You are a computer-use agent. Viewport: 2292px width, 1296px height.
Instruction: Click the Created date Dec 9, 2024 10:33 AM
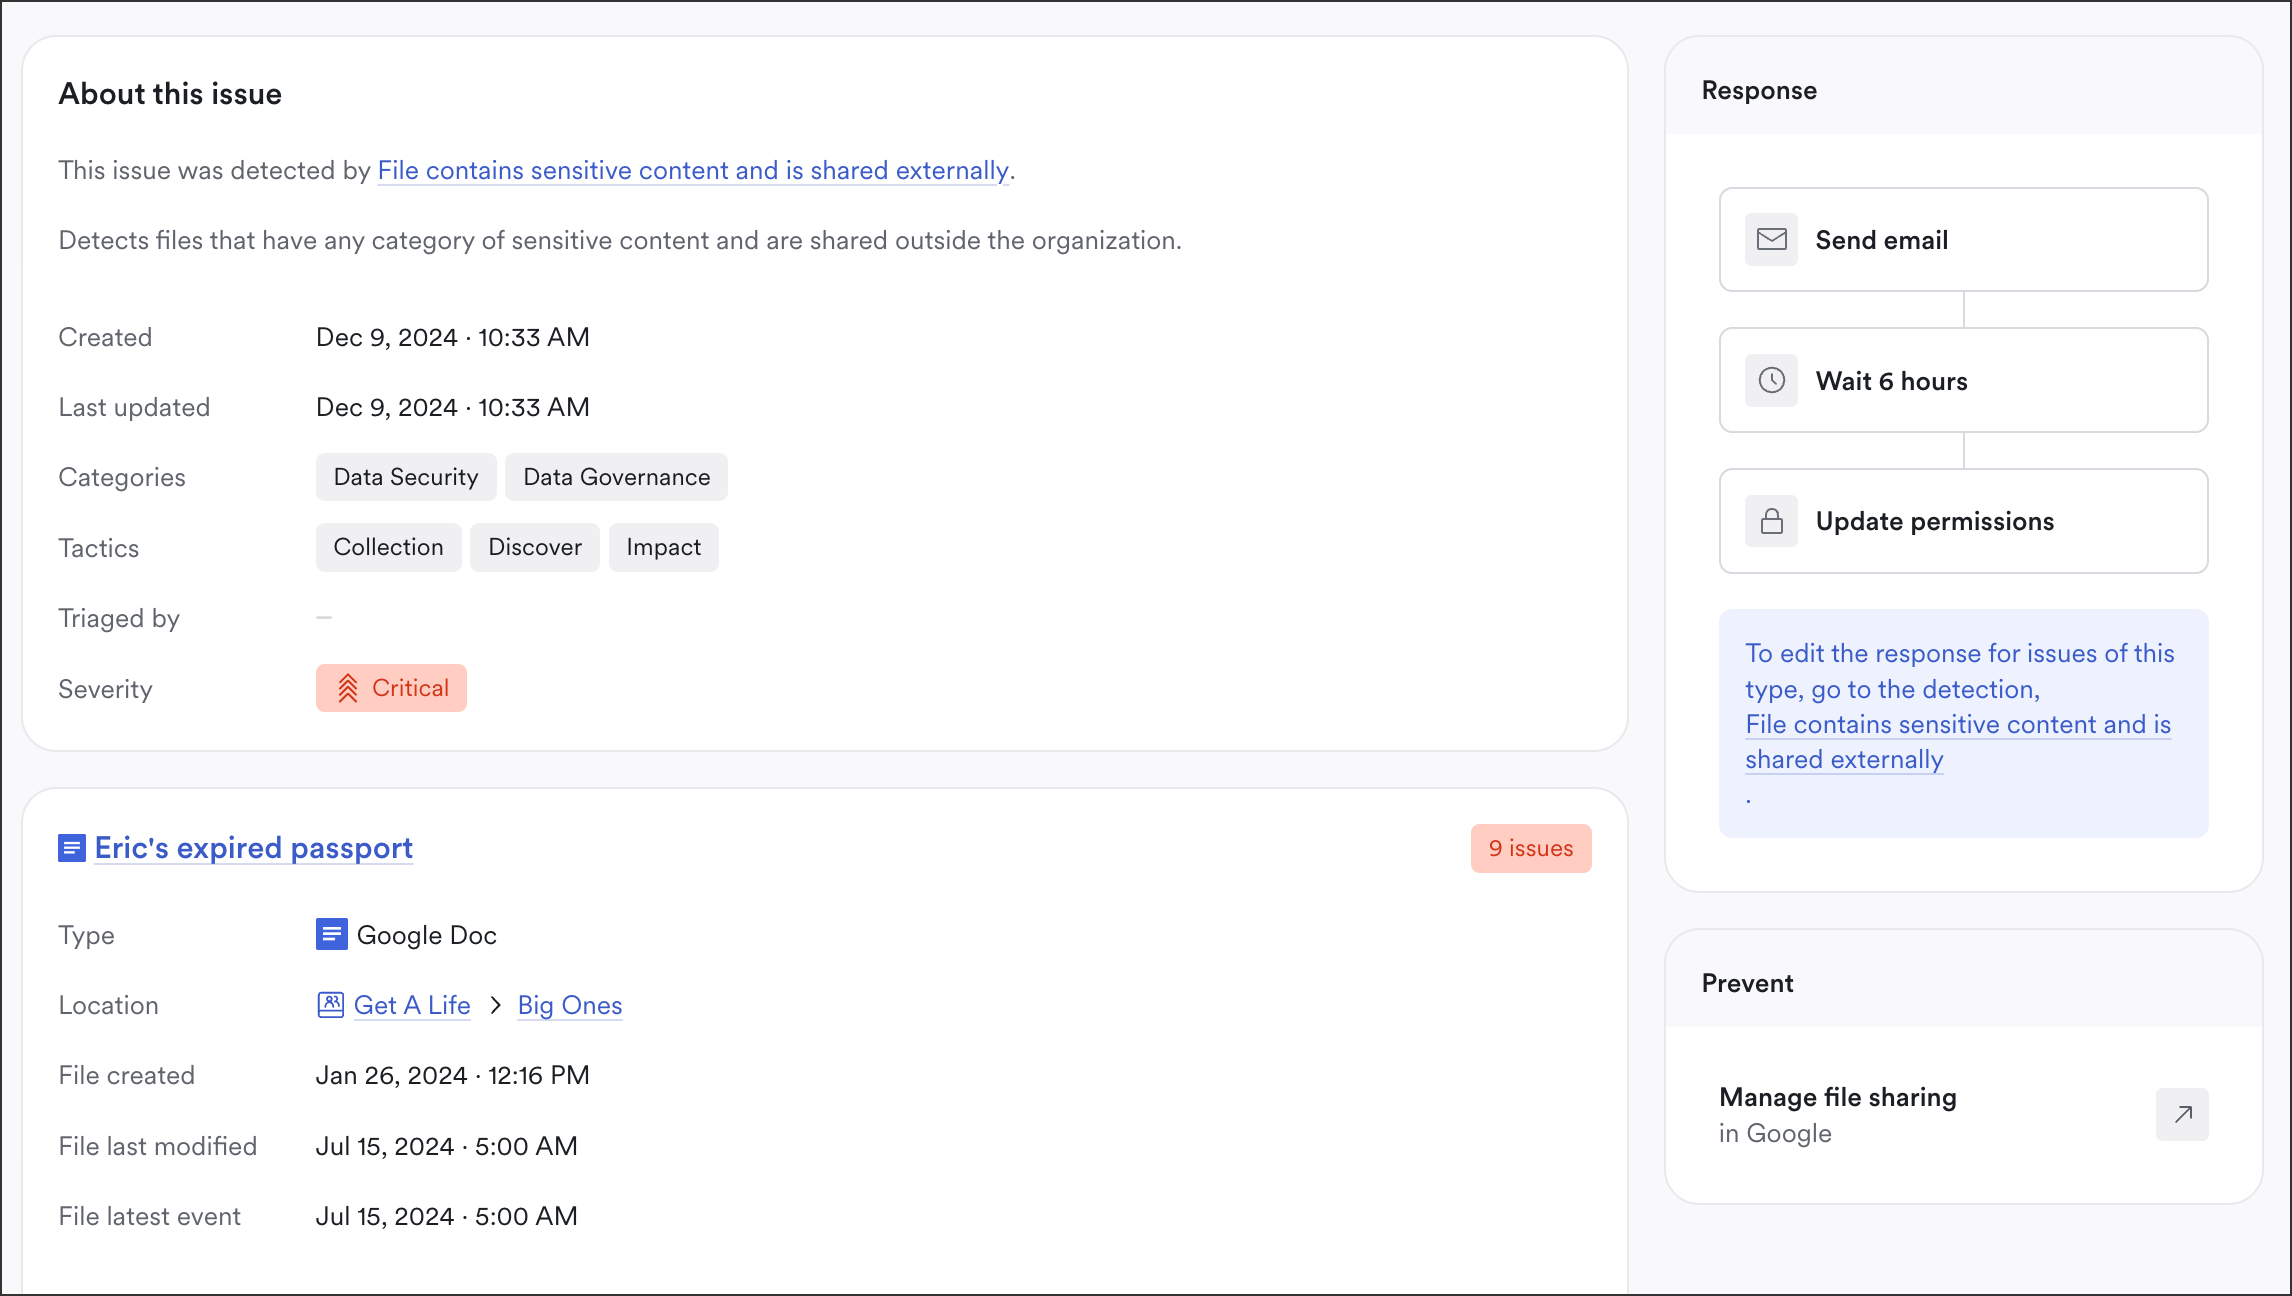pos(453,337)
